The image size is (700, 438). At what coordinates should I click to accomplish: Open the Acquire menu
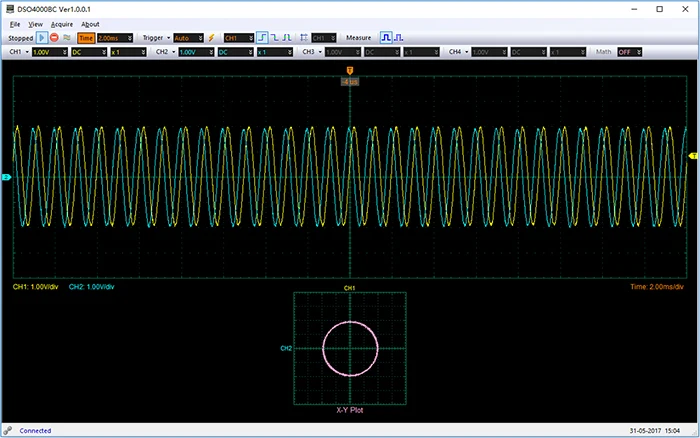click(x=61, y=23)
